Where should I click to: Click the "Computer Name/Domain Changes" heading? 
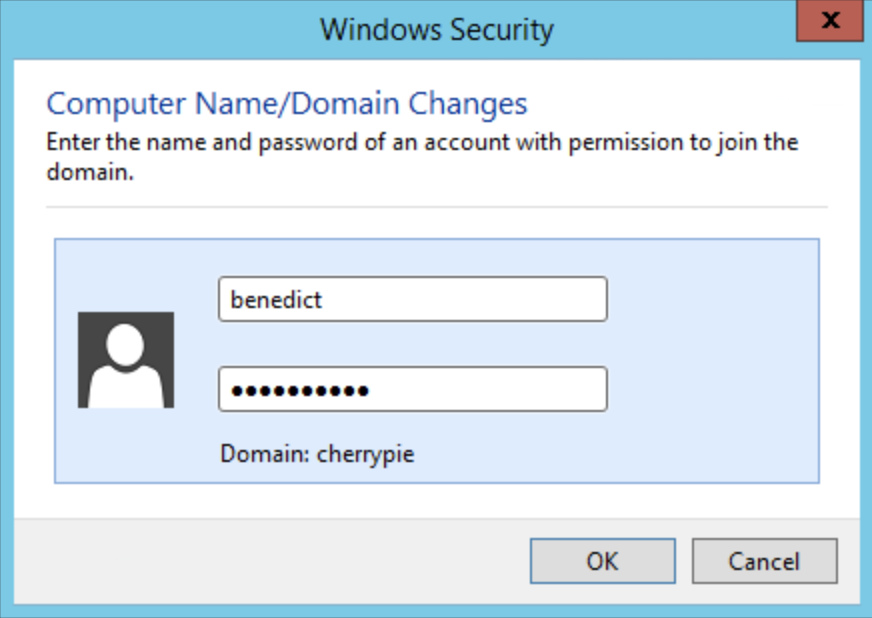[287, 103]
